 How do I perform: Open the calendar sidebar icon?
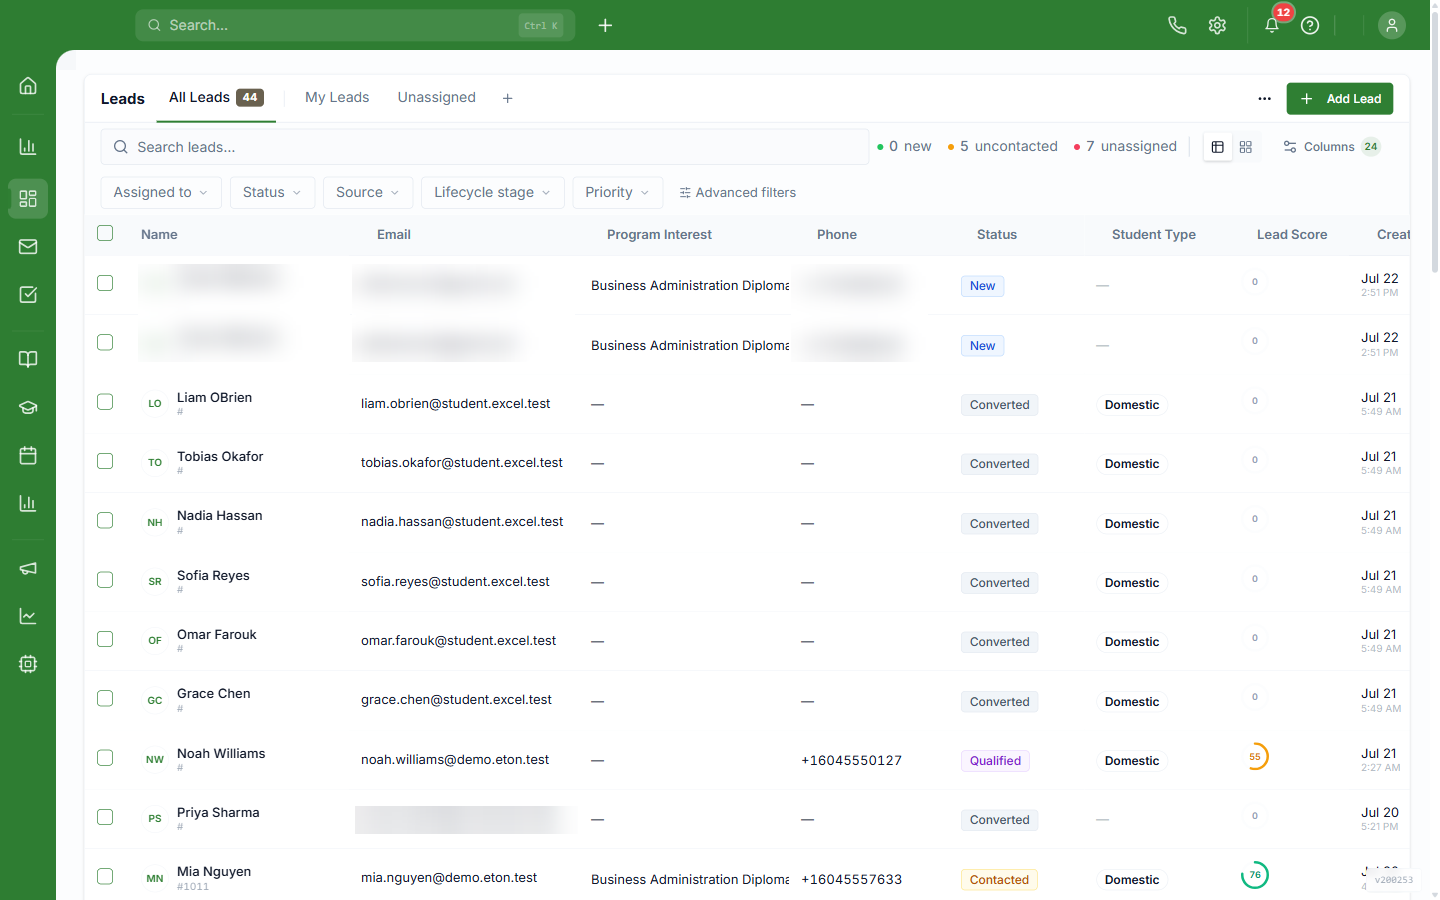coord(28,456)
